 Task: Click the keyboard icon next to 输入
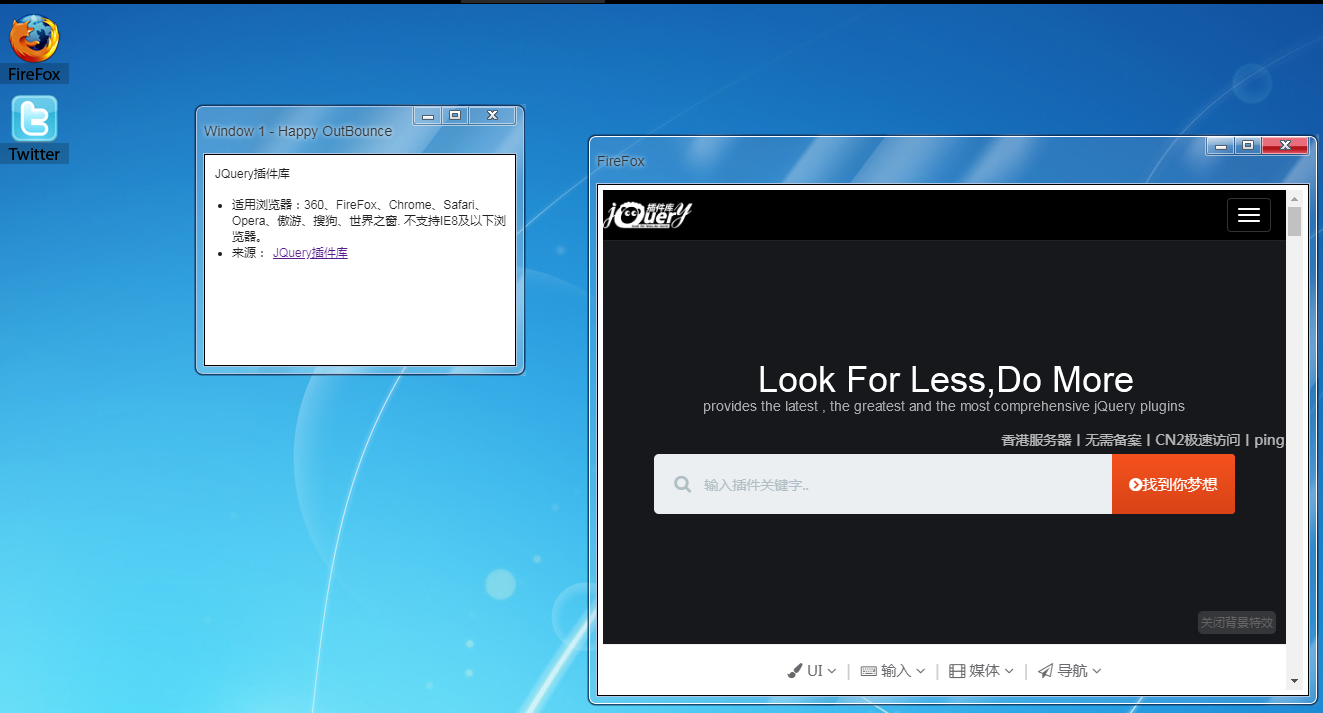point(867,670)
